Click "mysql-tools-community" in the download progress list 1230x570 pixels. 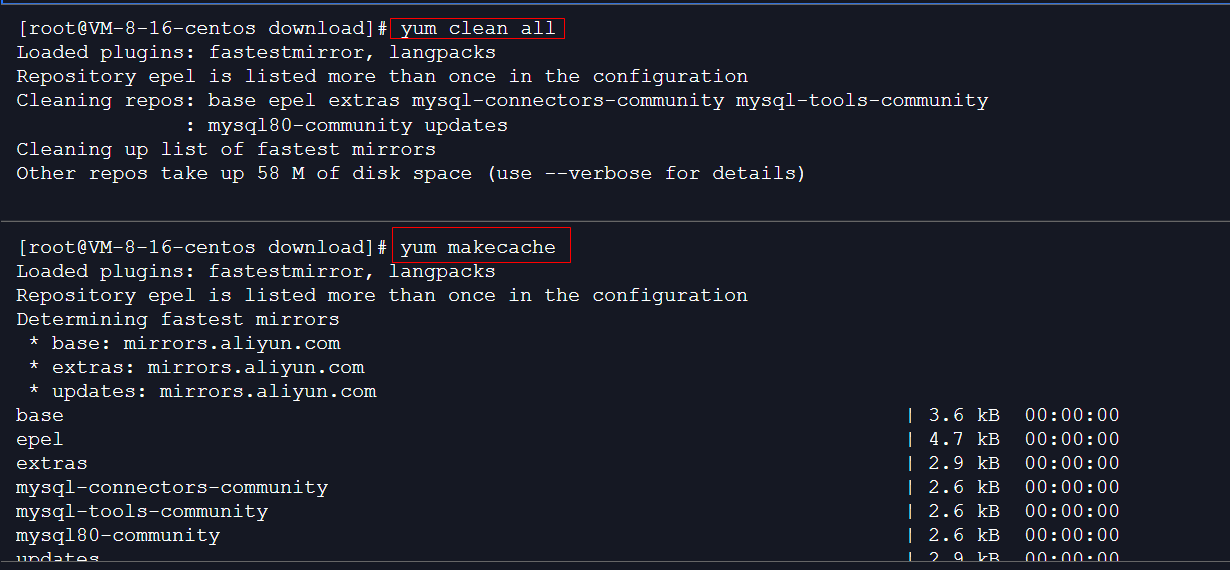tap(142, 512)
